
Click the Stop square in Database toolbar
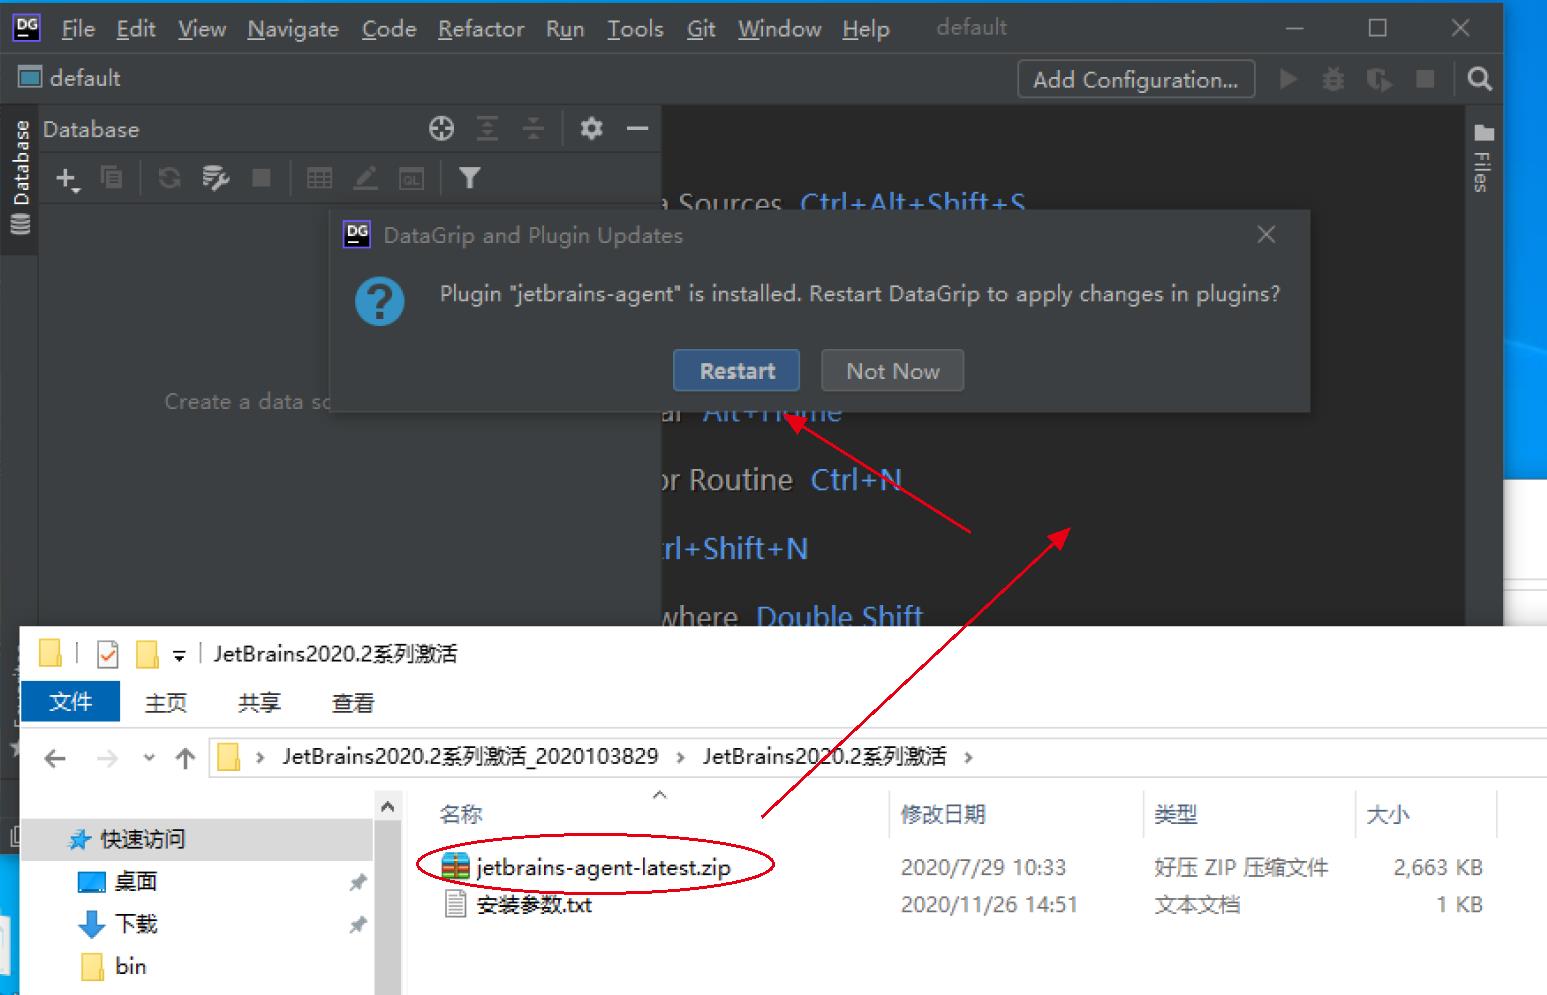261,178
